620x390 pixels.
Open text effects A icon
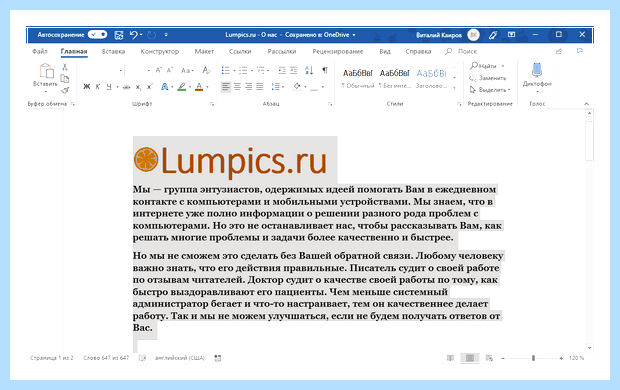[164, 87]
